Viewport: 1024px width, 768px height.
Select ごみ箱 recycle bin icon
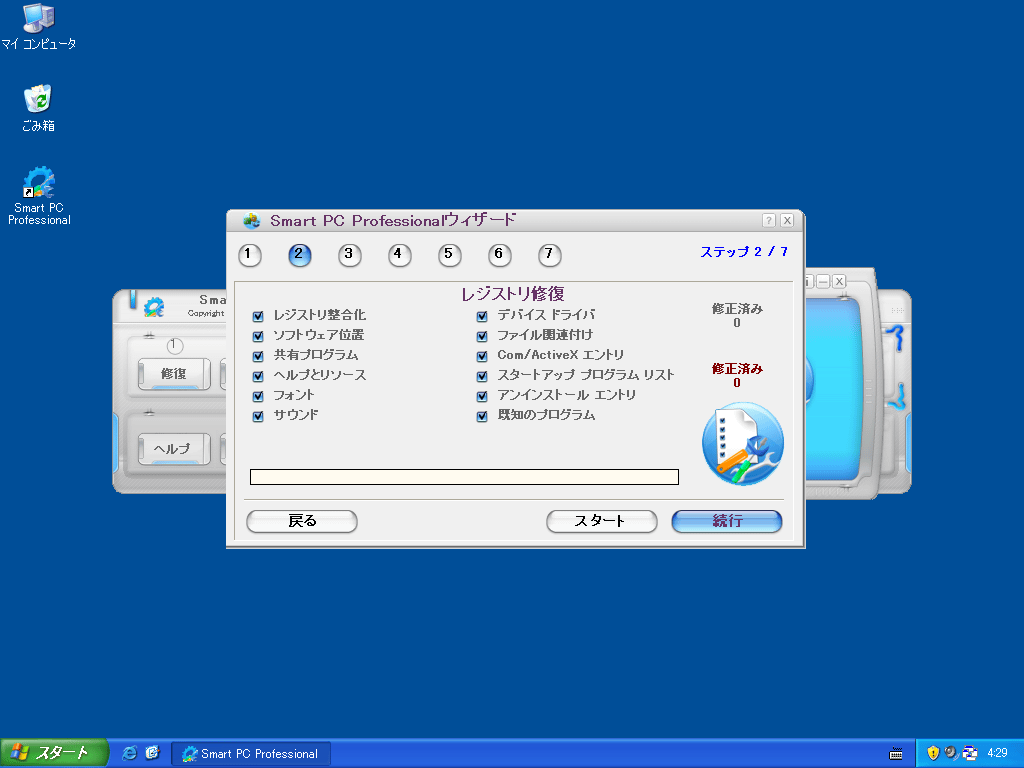[x=39, y=108]
